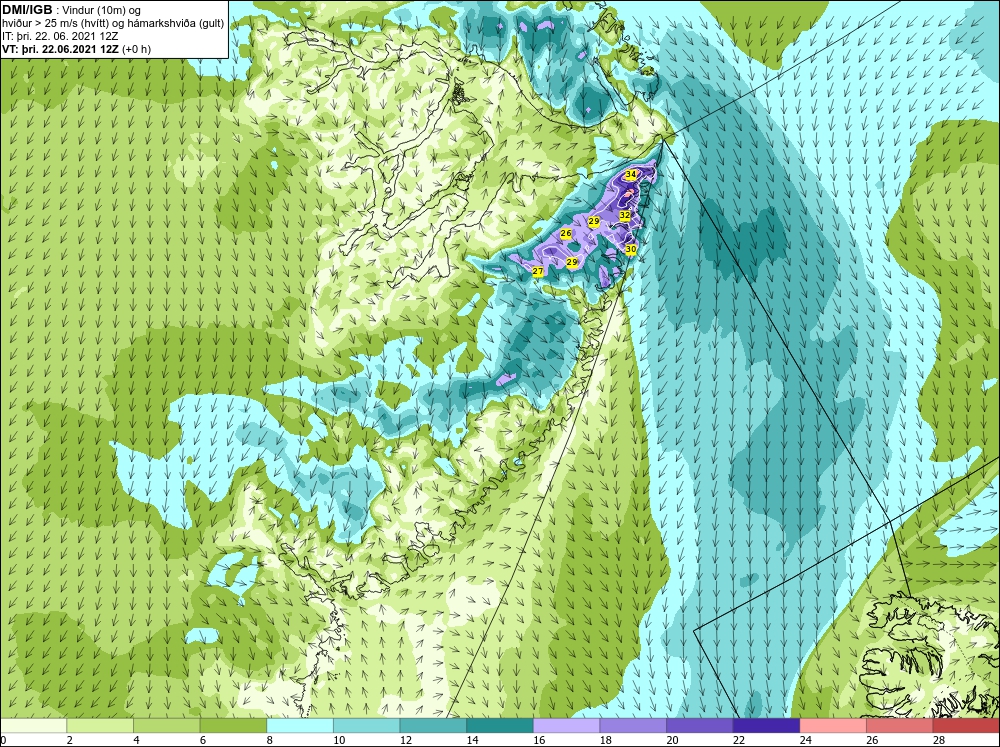Pick the green swatch between 4 and 6
The image size is (1000, 747).
[166, 725]
